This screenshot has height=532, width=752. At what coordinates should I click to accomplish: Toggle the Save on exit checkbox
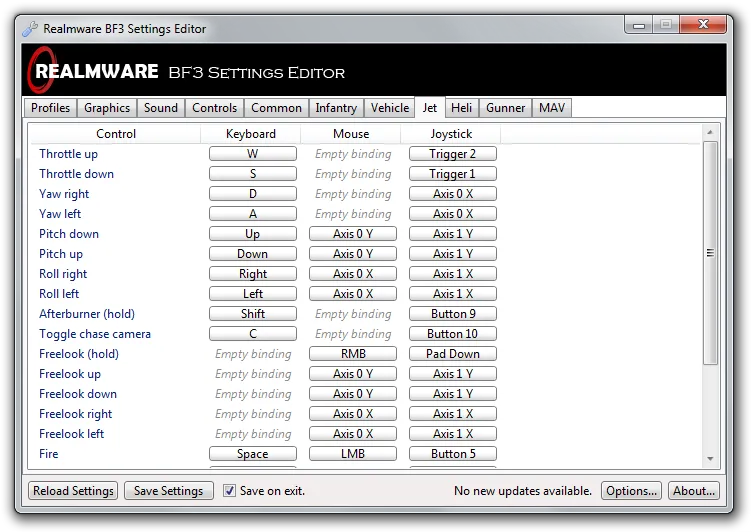(229, 491)
